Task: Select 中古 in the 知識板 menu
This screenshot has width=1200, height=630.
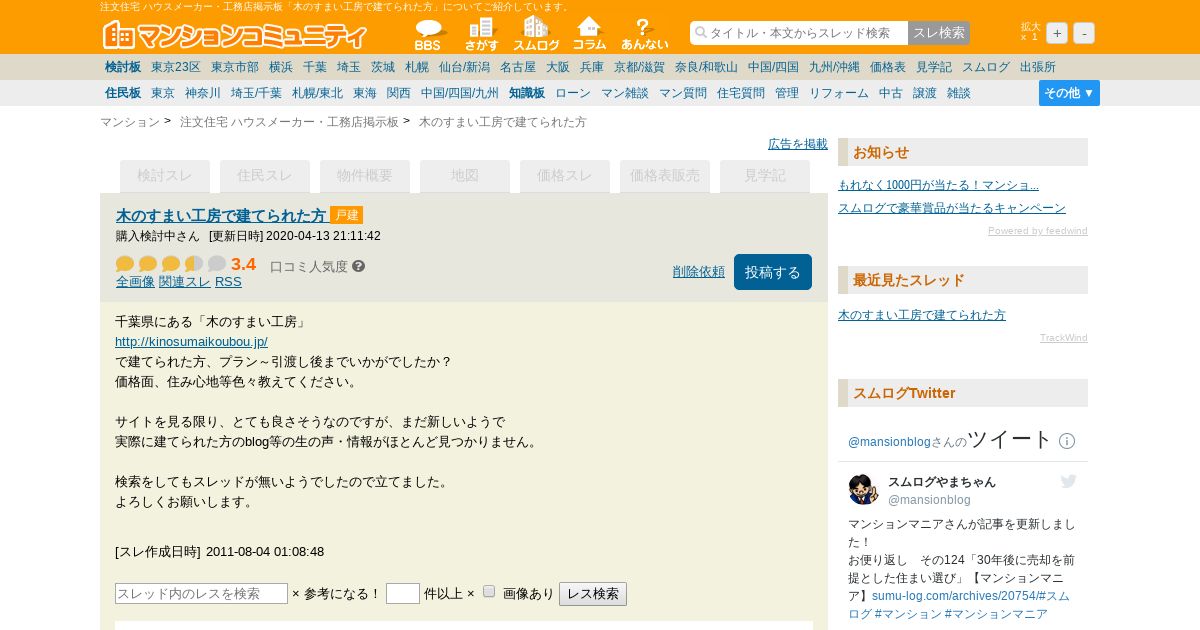Action: pyautogui.click(x=891, y=93)
